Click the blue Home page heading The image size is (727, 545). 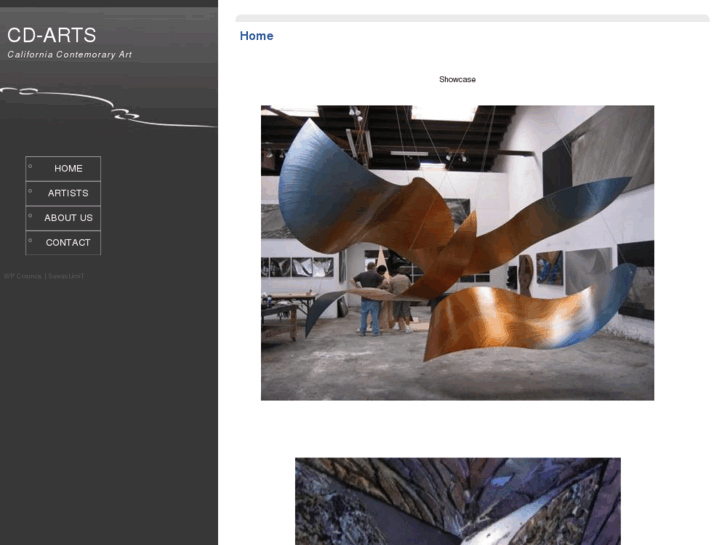(256, 36)
